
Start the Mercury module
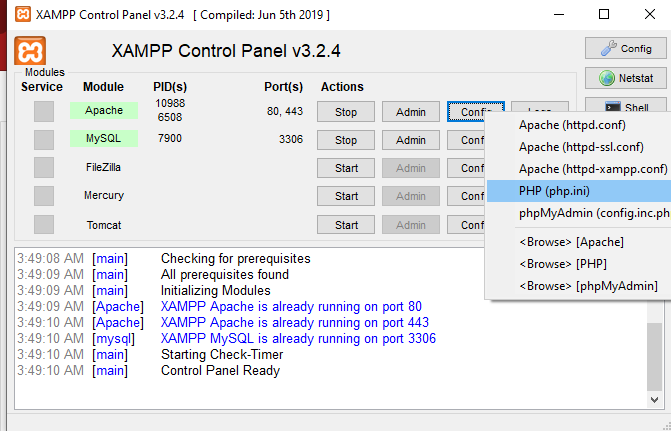point(346,196)
